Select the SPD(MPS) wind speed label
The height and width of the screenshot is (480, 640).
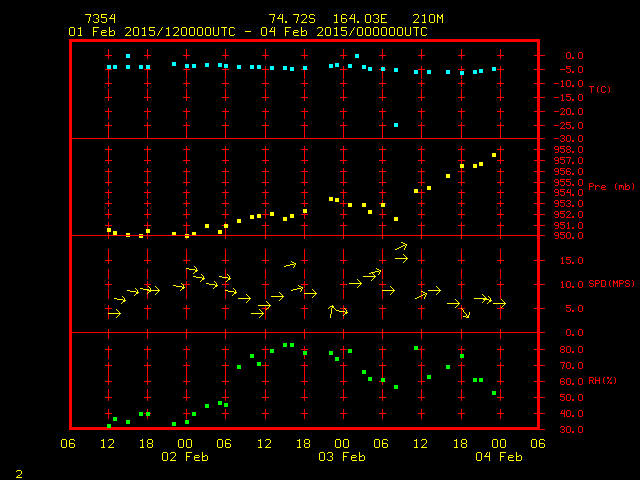[x=611, y=284]
